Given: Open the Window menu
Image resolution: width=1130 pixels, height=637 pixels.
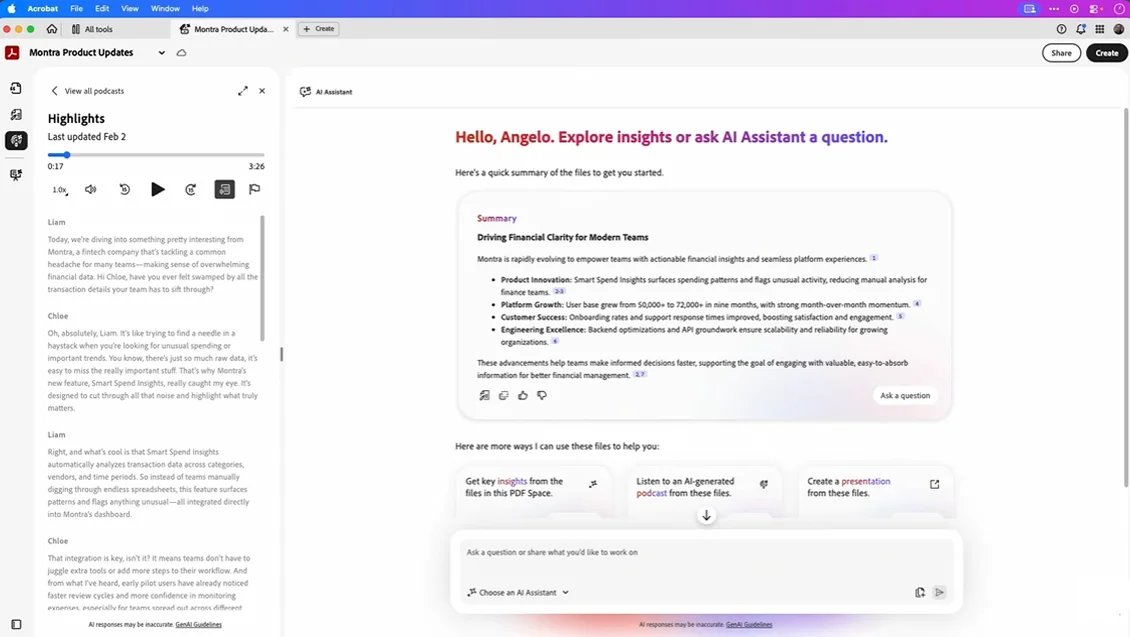Looking at the screenshot, I should coord(165,9).
